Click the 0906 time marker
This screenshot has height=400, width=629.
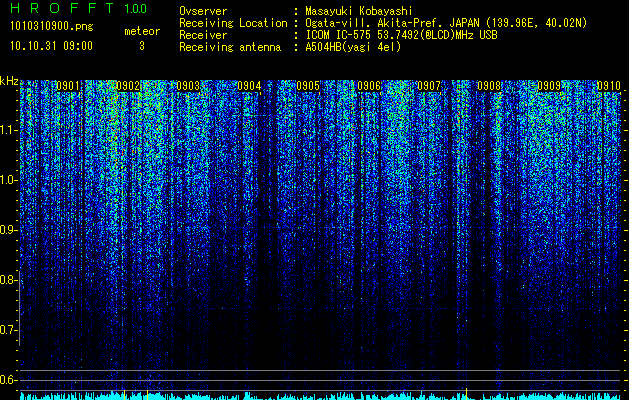(369, 86)
